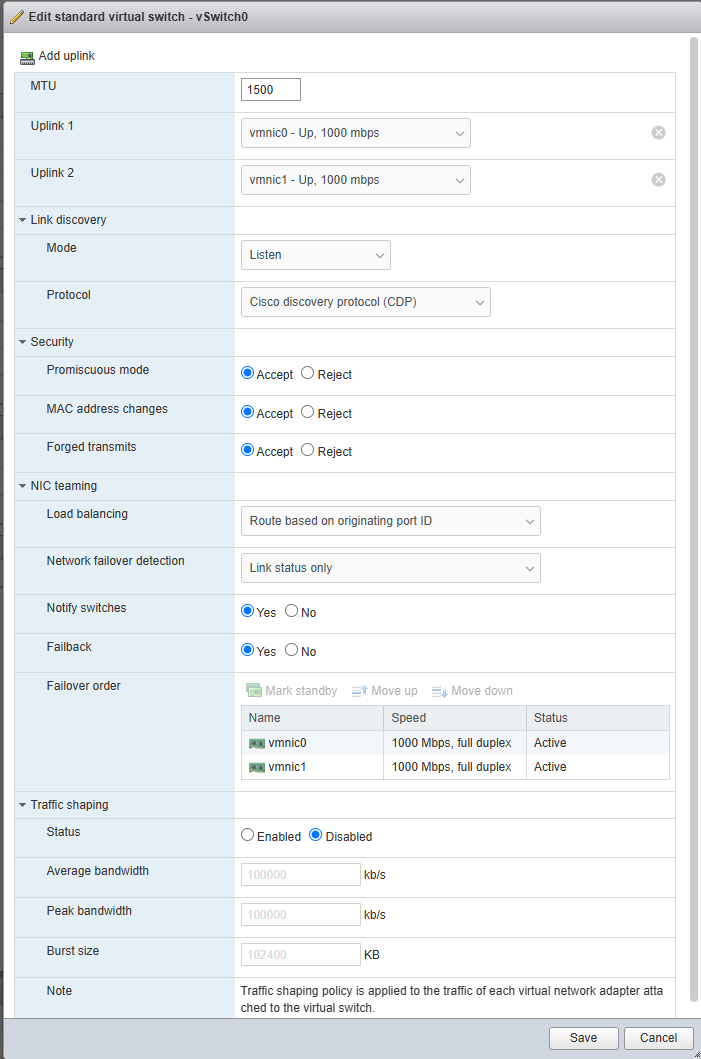Click the Move down icon

click(439, 691)
